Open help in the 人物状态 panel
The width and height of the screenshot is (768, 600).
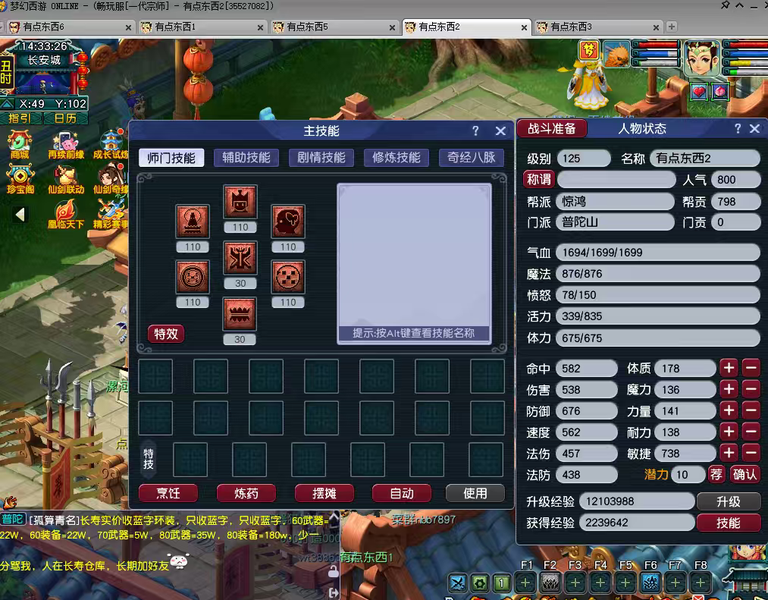738,129
